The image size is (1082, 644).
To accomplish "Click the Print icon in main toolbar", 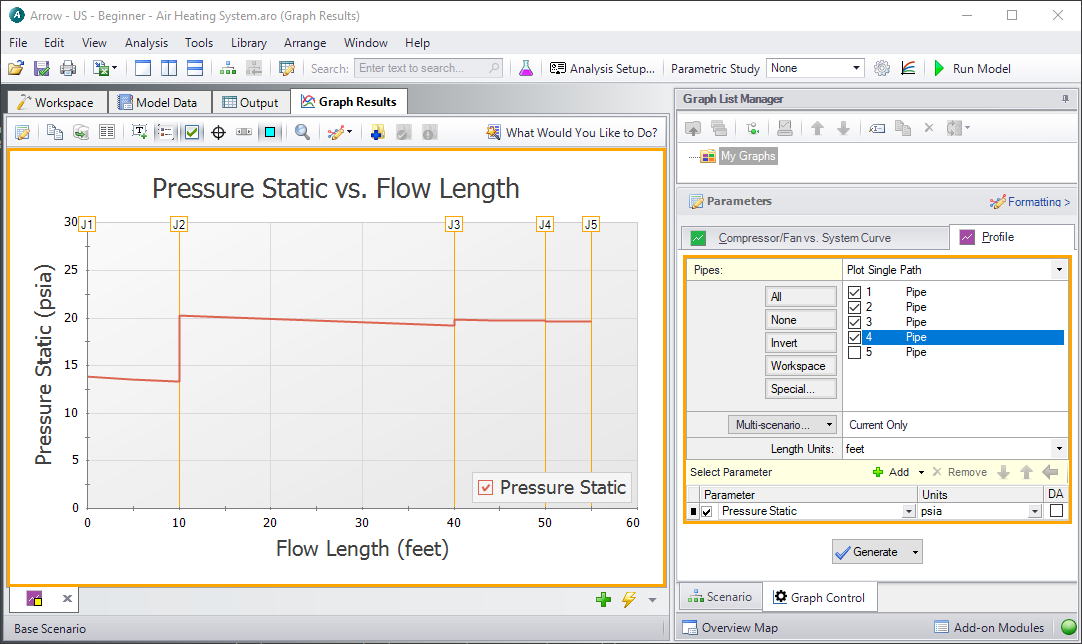I will click(68, 68).
